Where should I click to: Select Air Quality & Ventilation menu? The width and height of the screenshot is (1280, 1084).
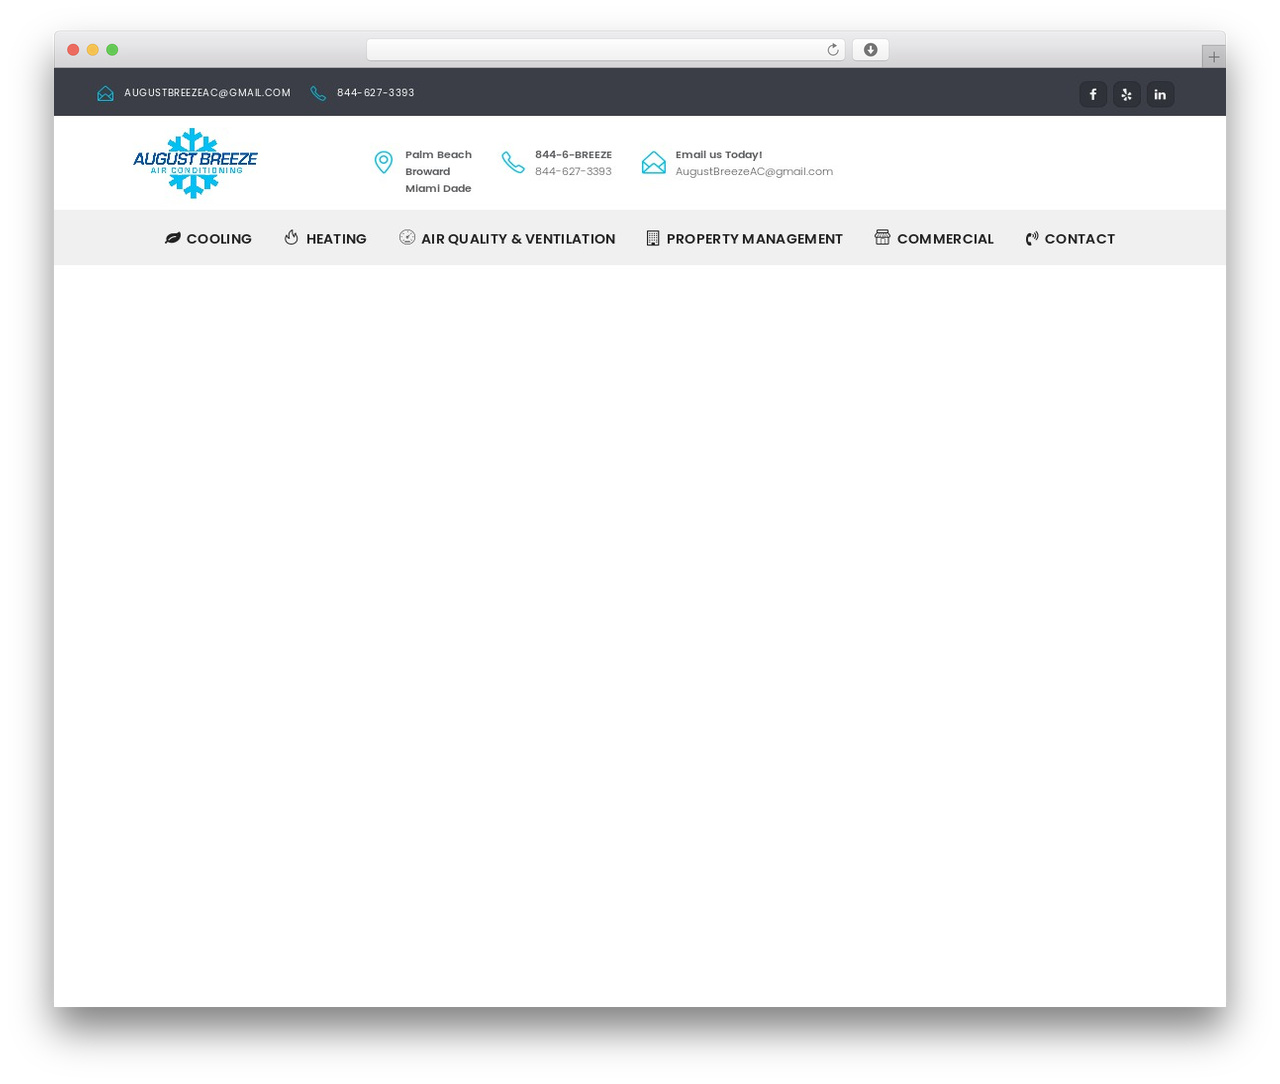[x=507, y=238]
